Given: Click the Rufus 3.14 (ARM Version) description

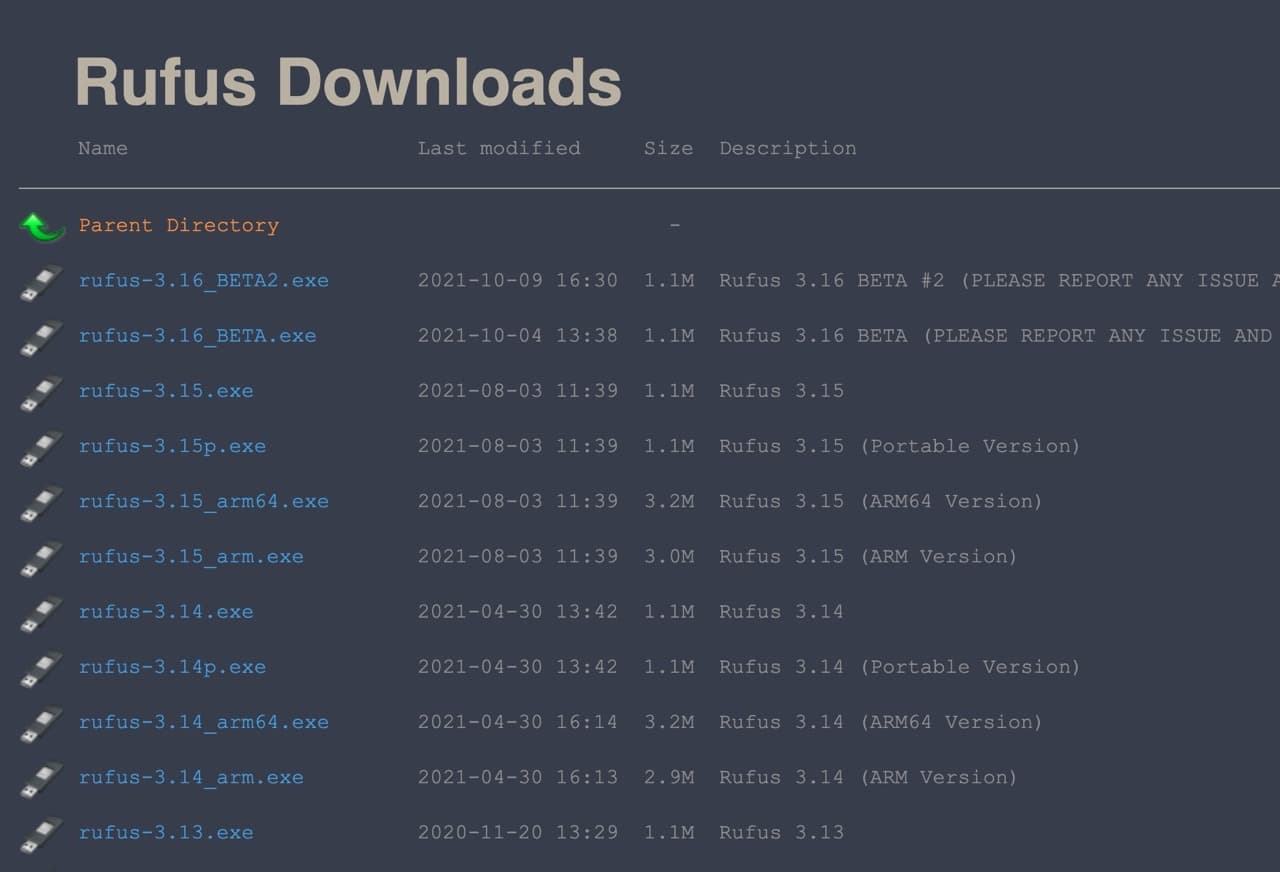Looking at the screenshot, I should tap(868, 777).
